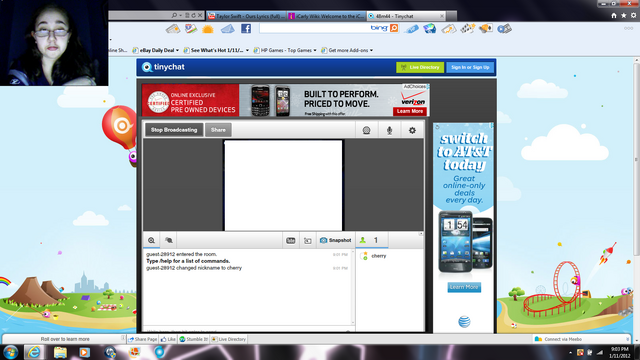Expand the eBay Daily Deal dropdown

[x=177, y=50]
